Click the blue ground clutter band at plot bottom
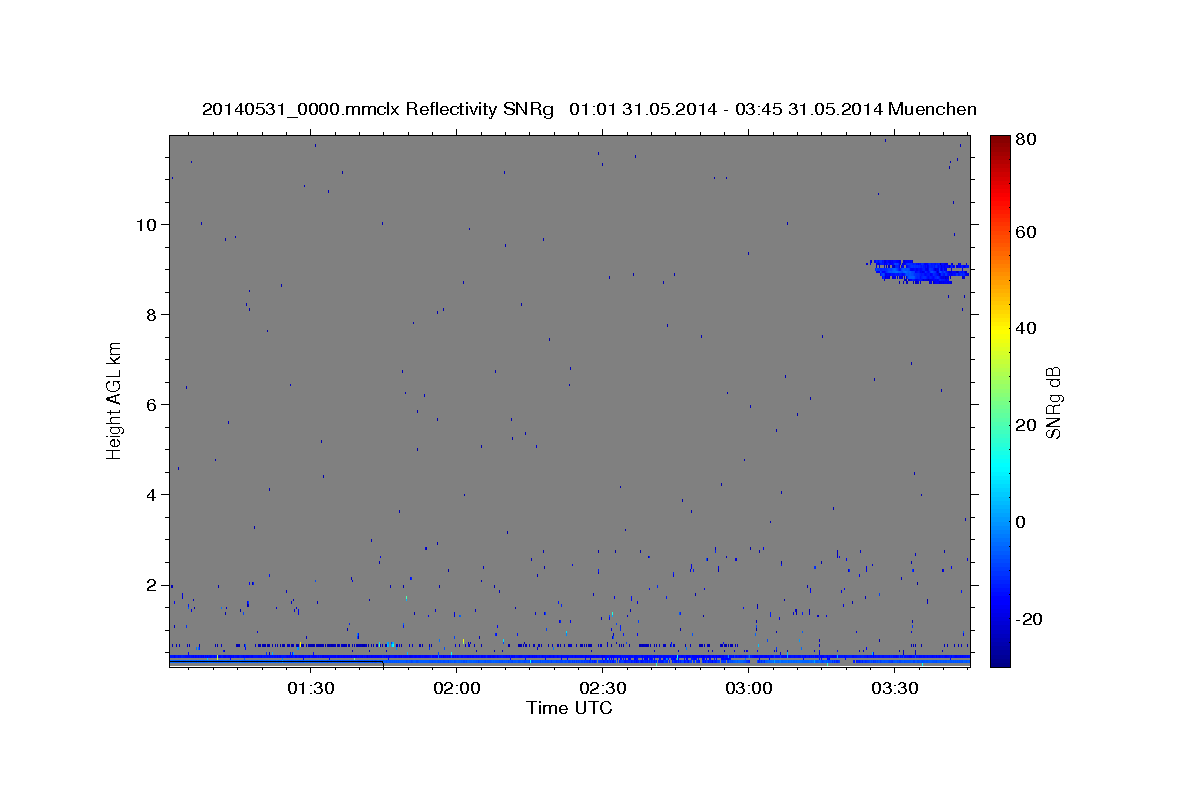This screenshot has height=800, width=1200. (569, 660)
